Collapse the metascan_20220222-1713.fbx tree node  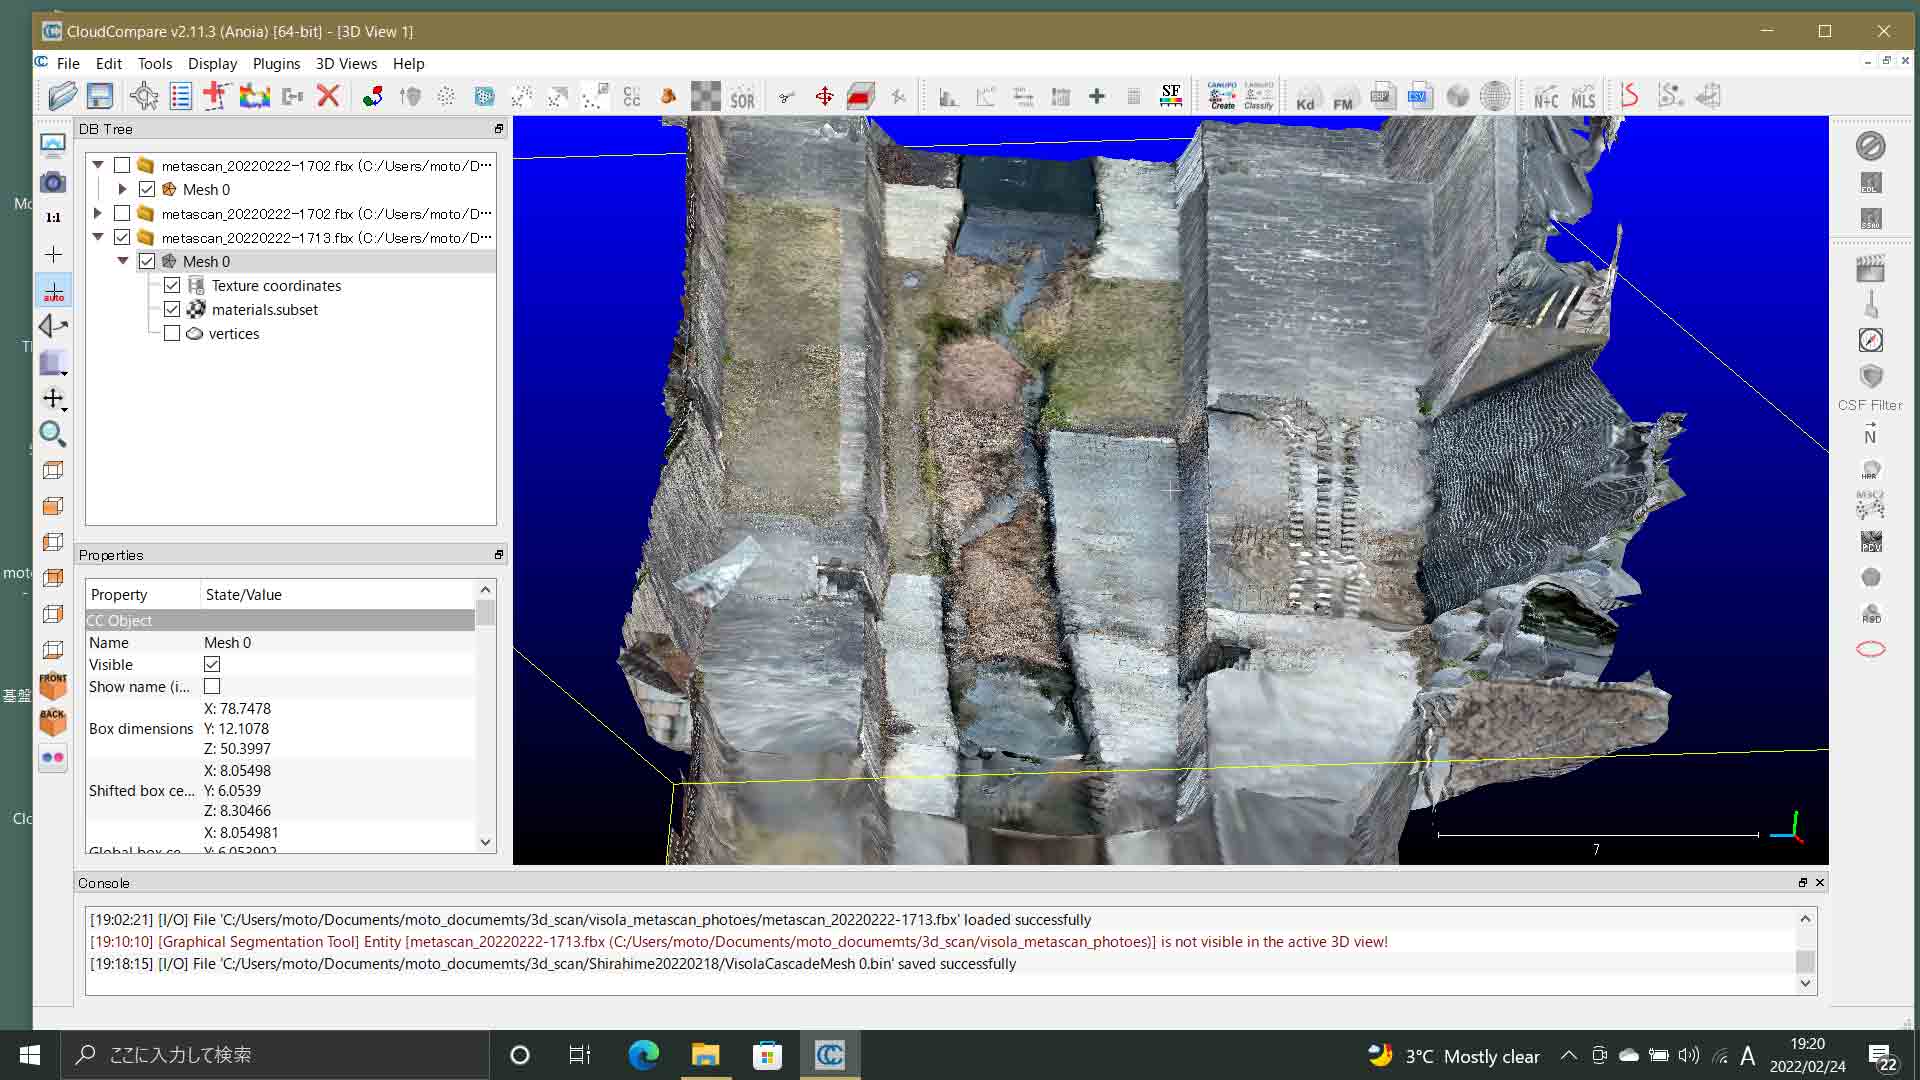(98, 237)
